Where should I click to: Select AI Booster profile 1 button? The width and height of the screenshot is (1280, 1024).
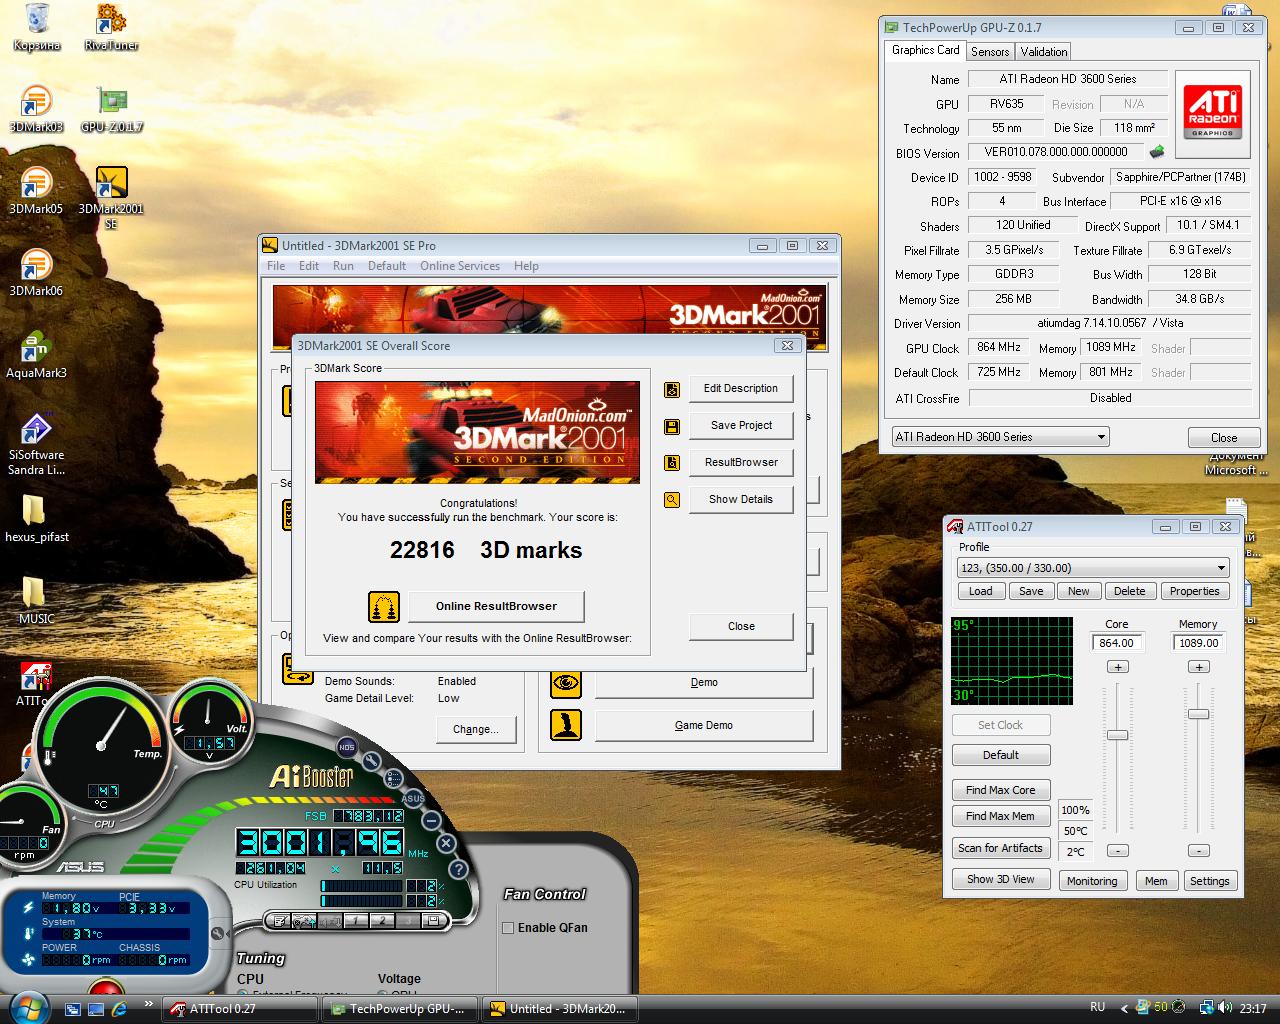click(357, 921)
